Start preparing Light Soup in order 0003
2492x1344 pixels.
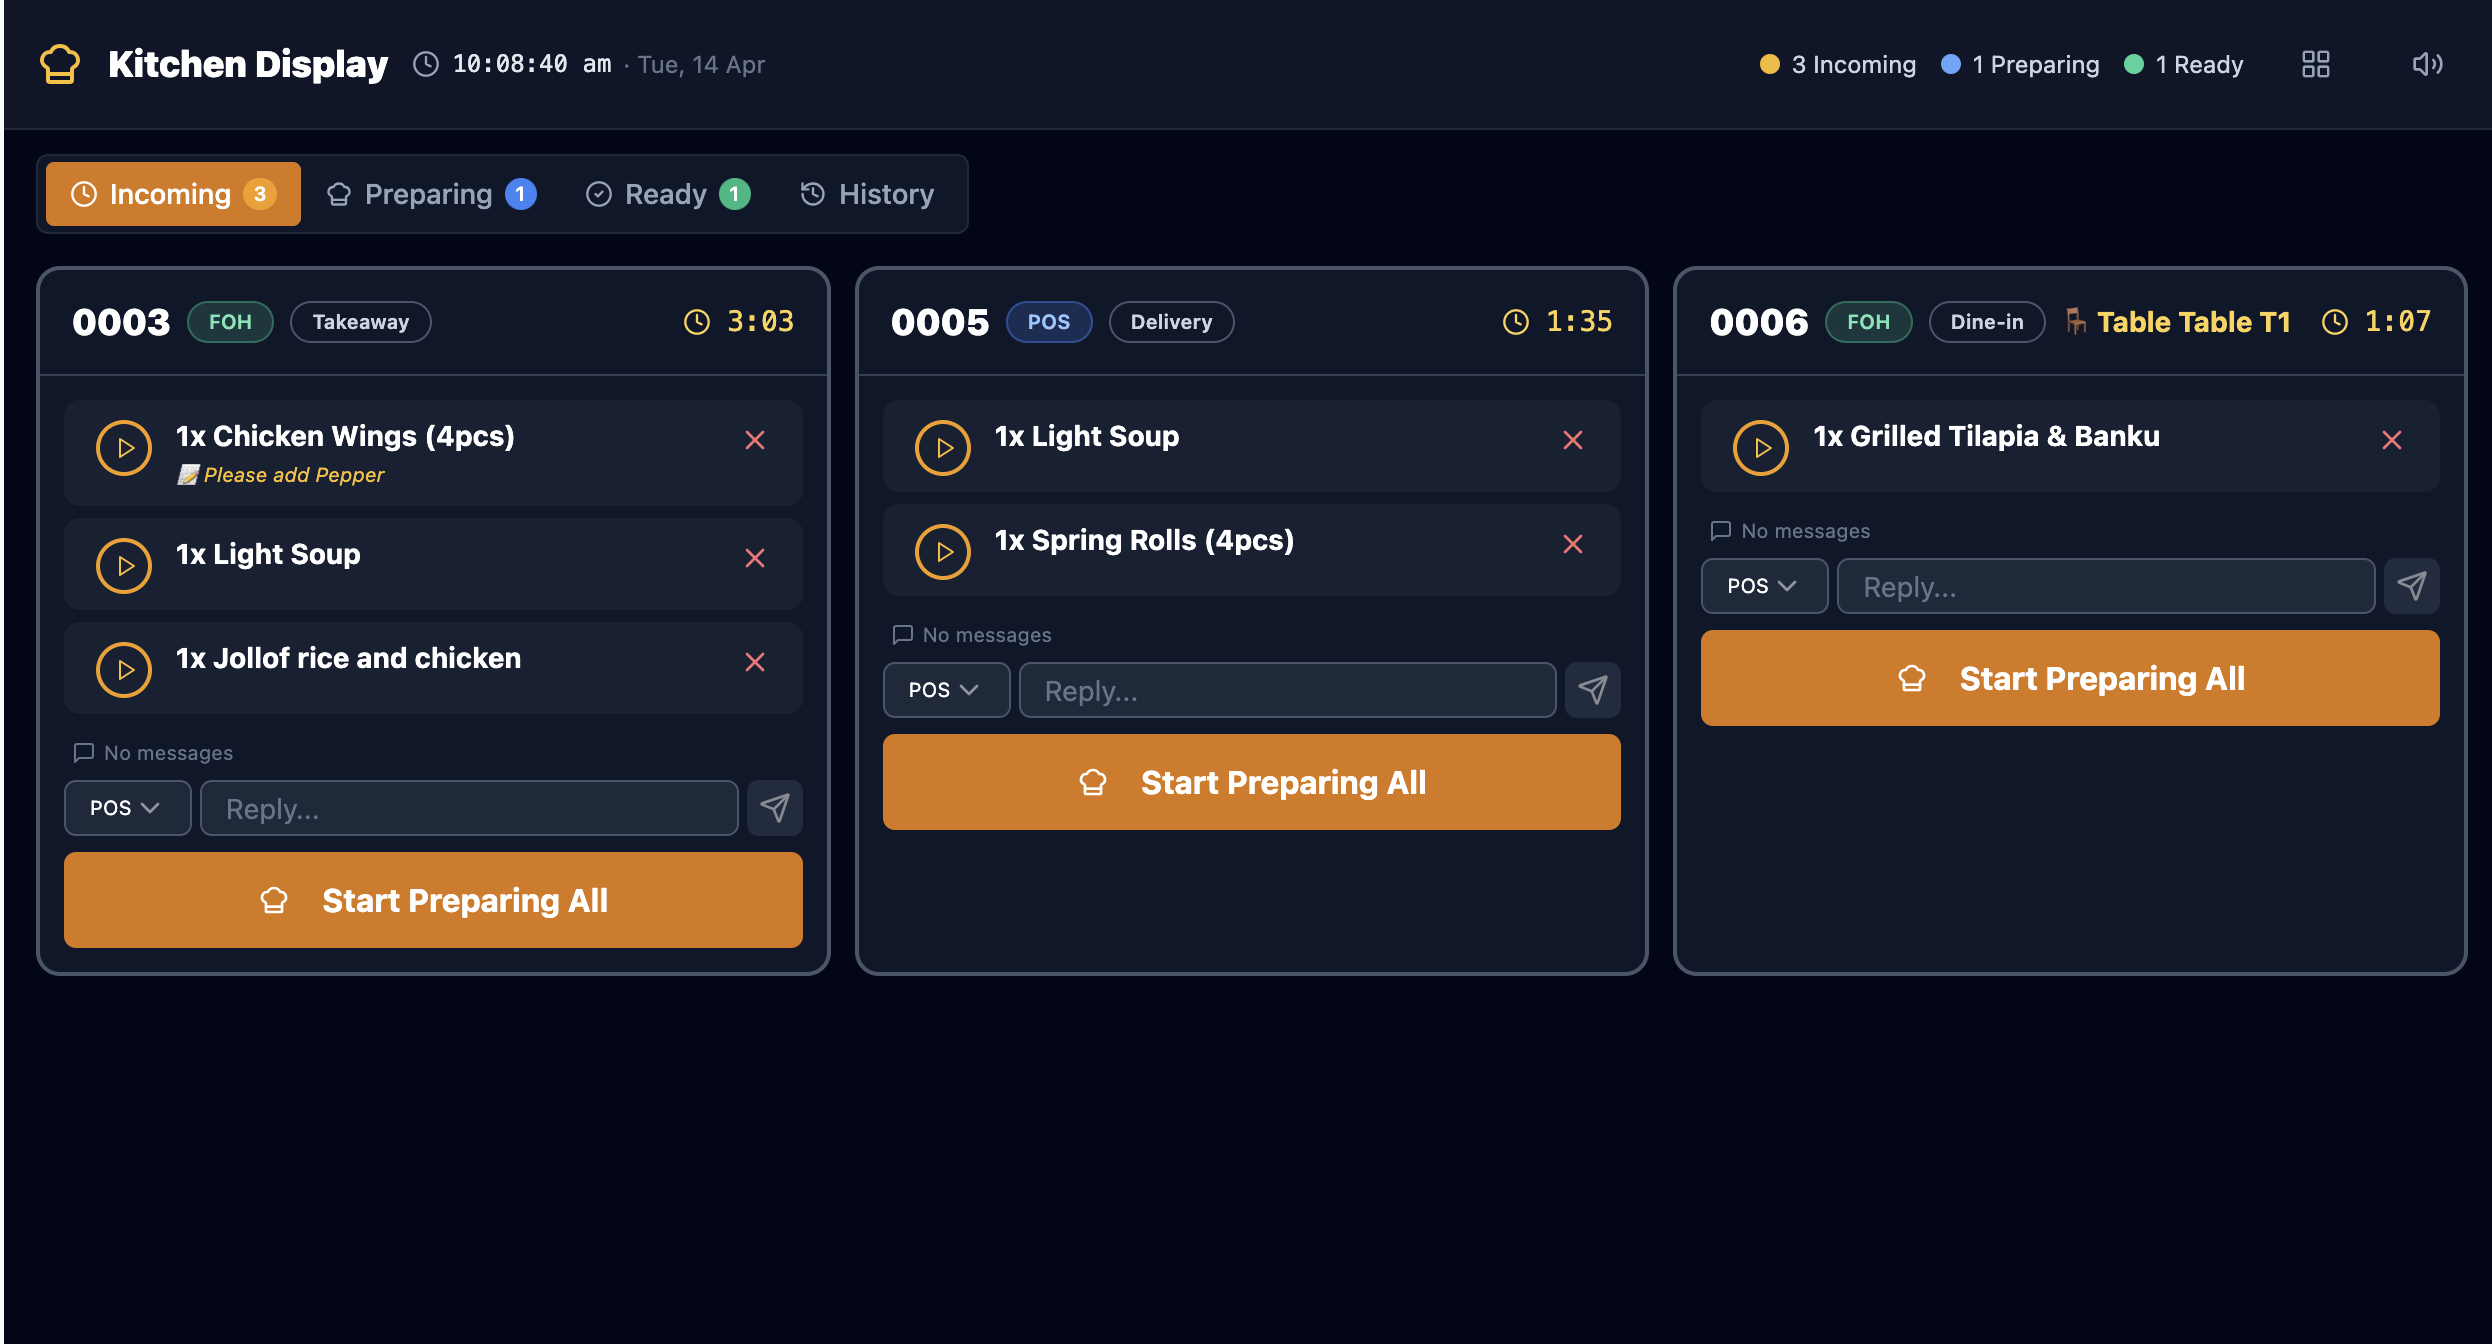124,566
